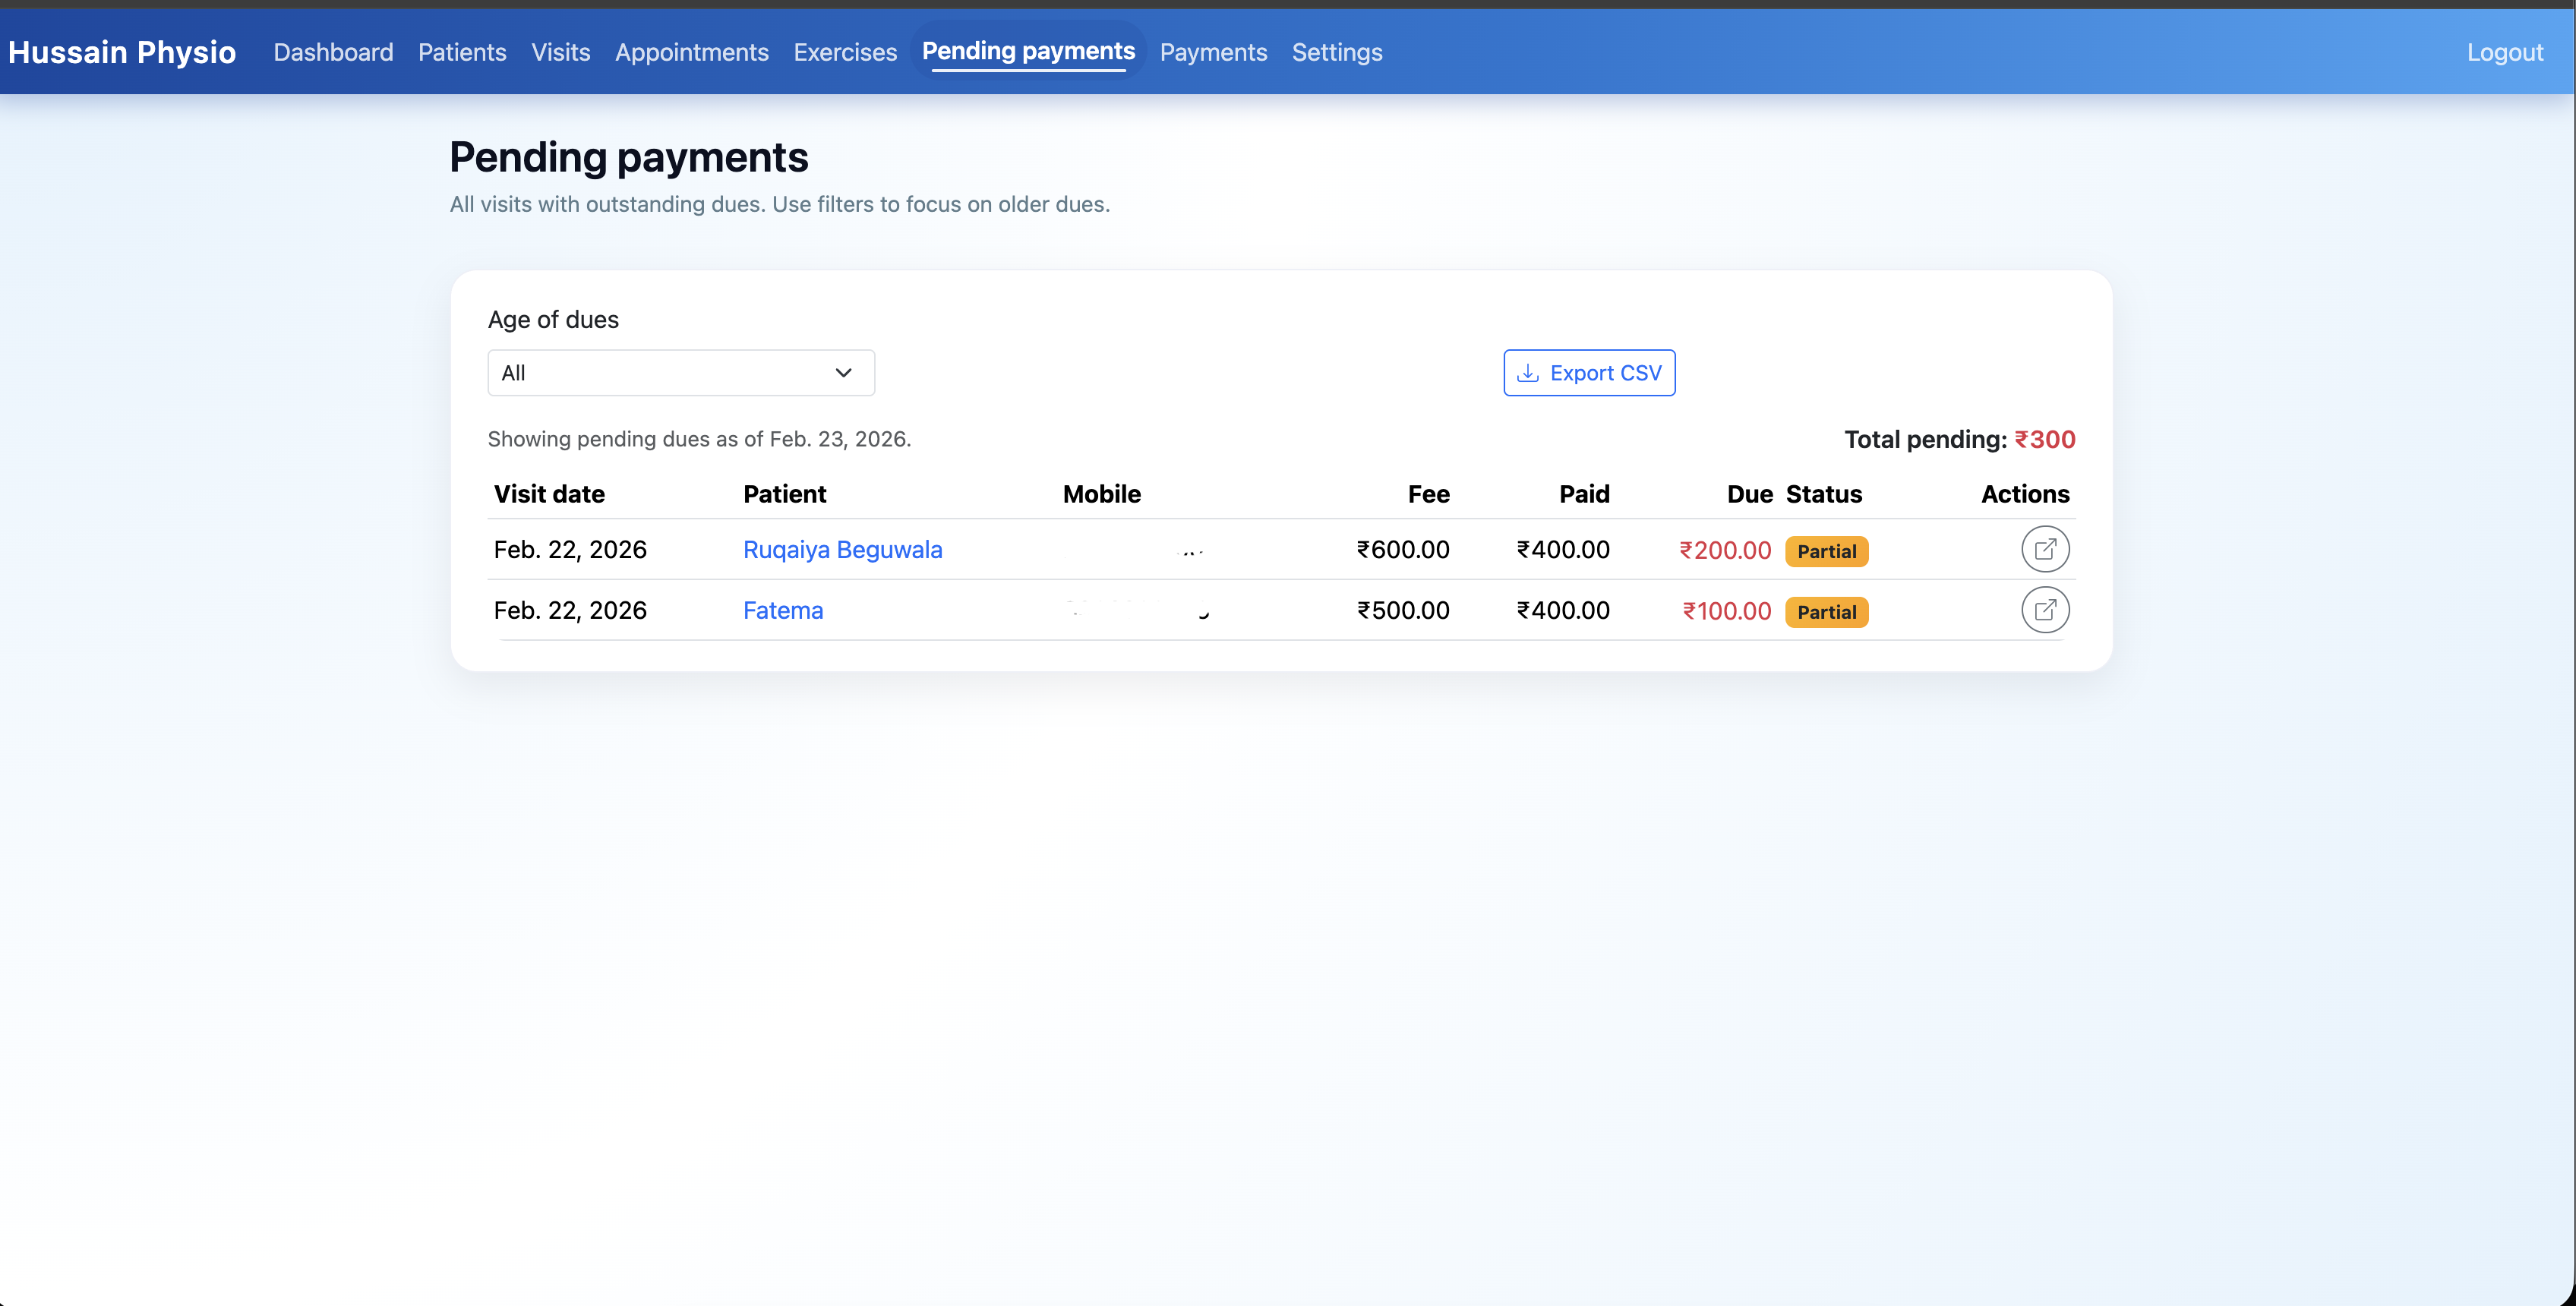The image size is (2576, 1306).
Task: Open the Patients section
Action: coord(462,52)
